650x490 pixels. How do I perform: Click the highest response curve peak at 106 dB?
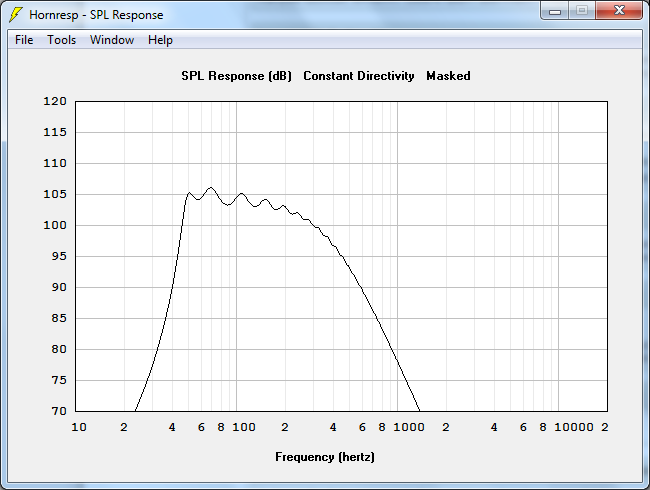pyautogui.click(x=211, y=187)
